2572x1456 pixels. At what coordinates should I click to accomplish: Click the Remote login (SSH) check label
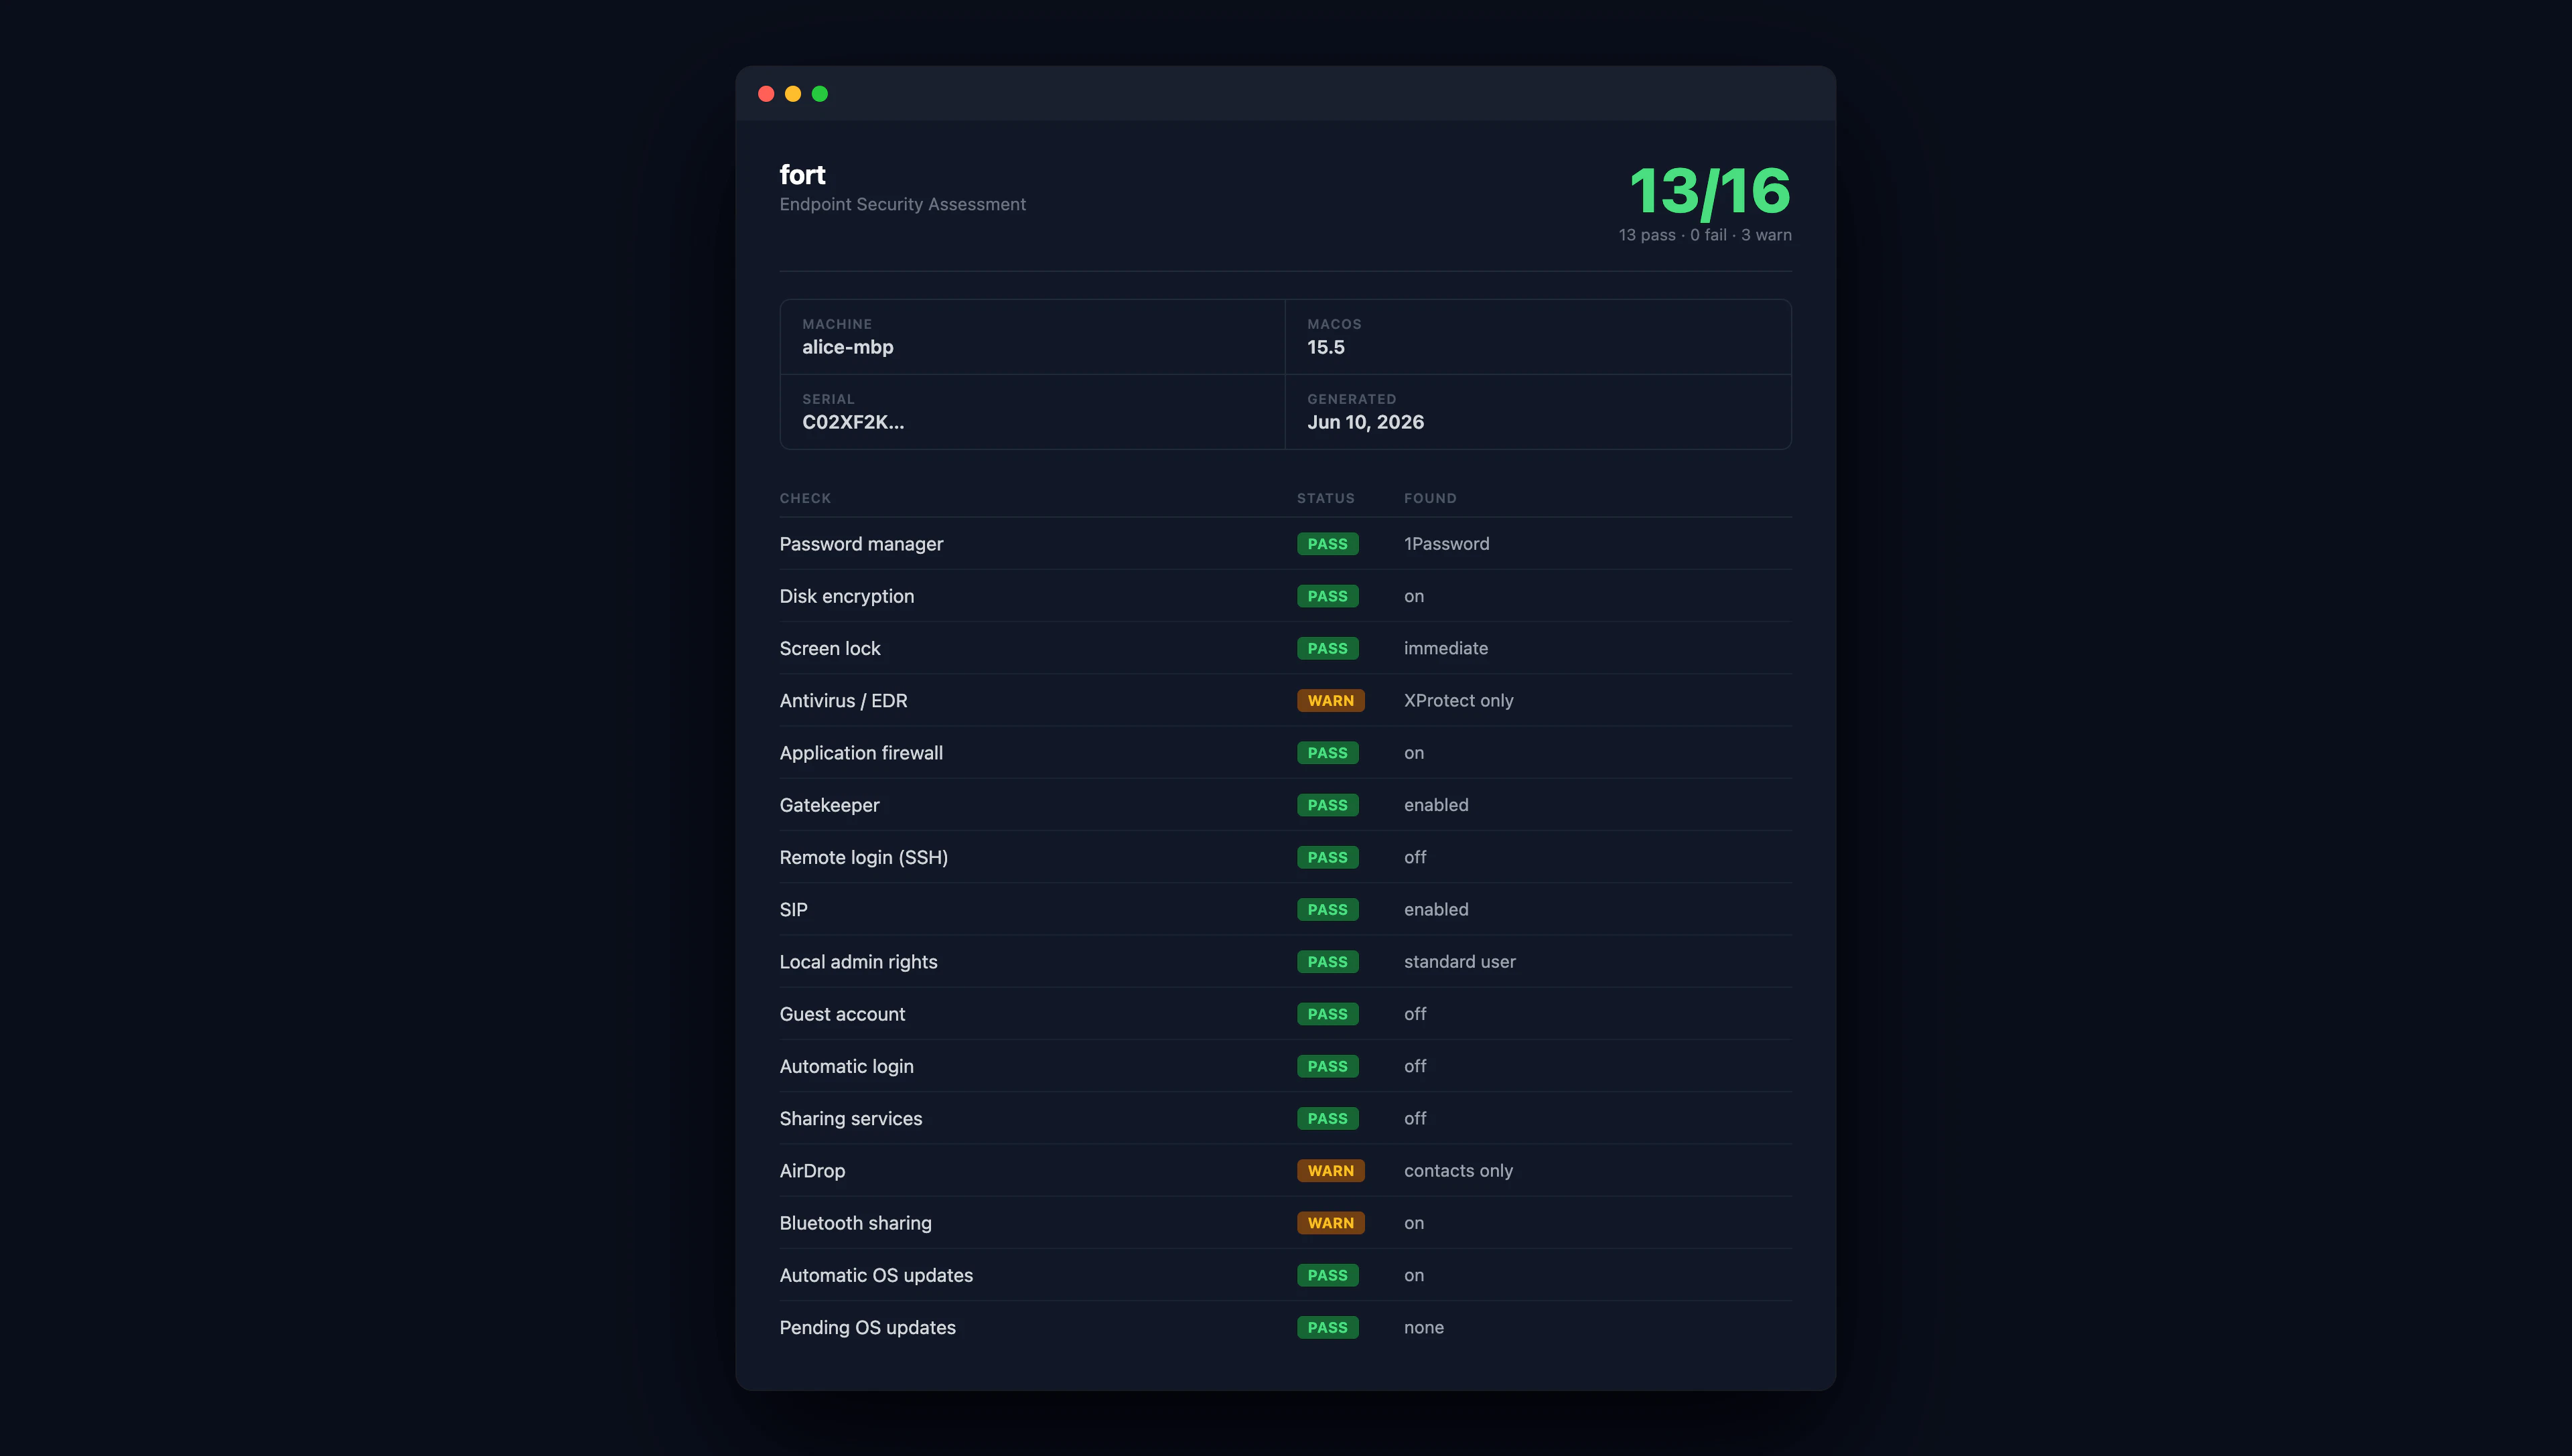pos(863,857)
